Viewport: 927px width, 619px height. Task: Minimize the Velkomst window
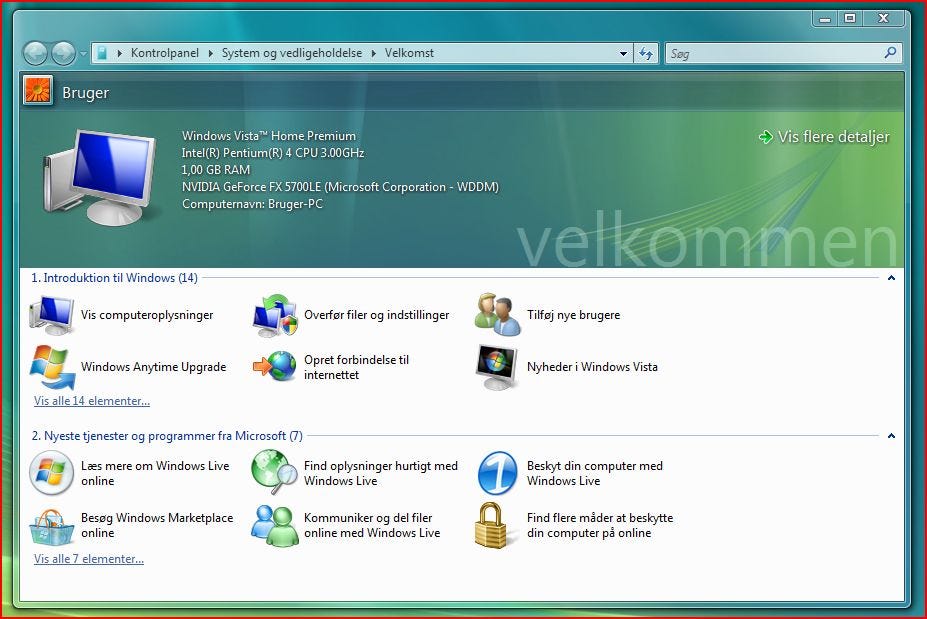point(824,19)
